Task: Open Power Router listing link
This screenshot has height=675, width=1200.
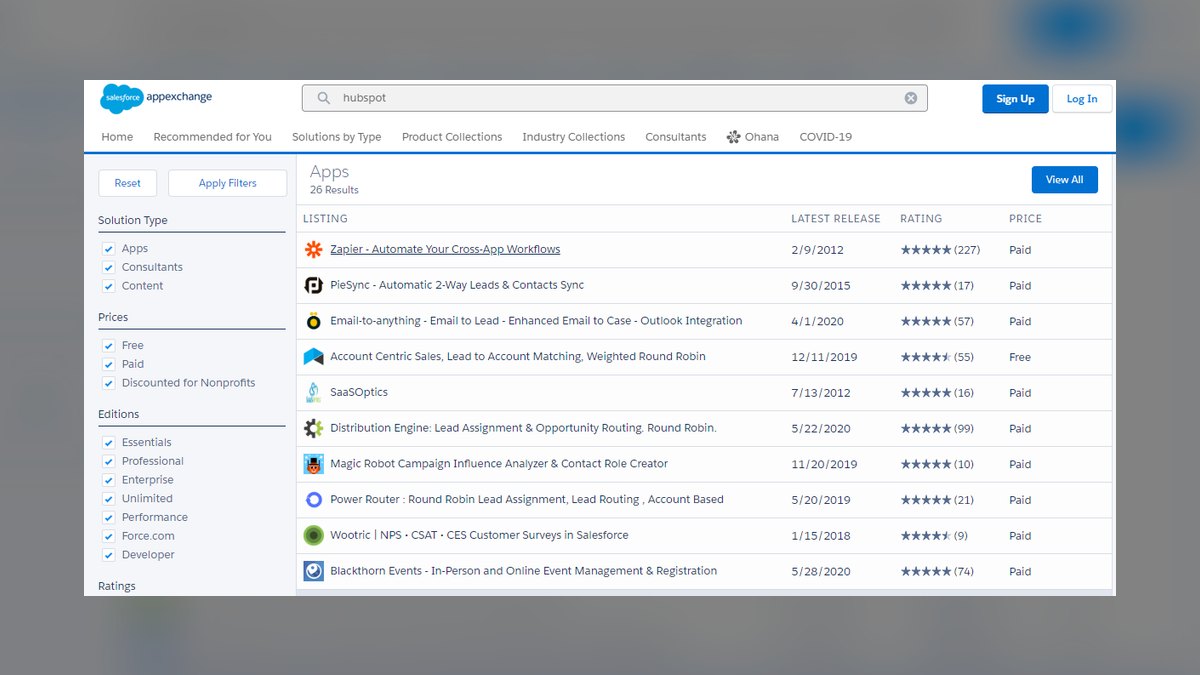Action: 527,500
